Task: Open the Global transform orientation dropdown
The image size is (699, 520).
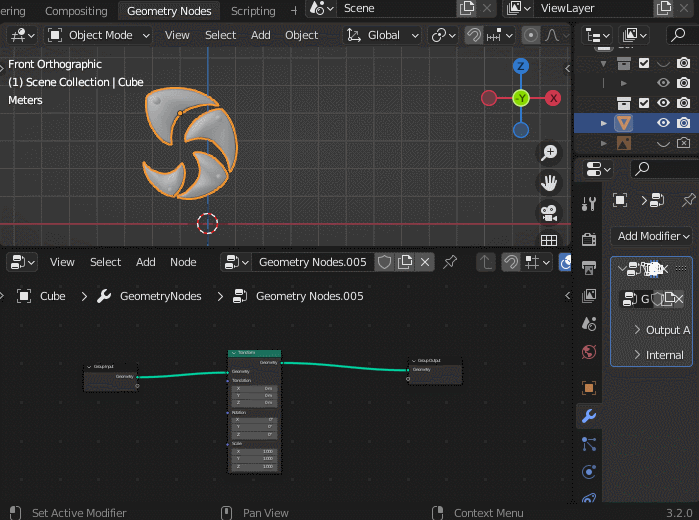Action: (383, 35)
